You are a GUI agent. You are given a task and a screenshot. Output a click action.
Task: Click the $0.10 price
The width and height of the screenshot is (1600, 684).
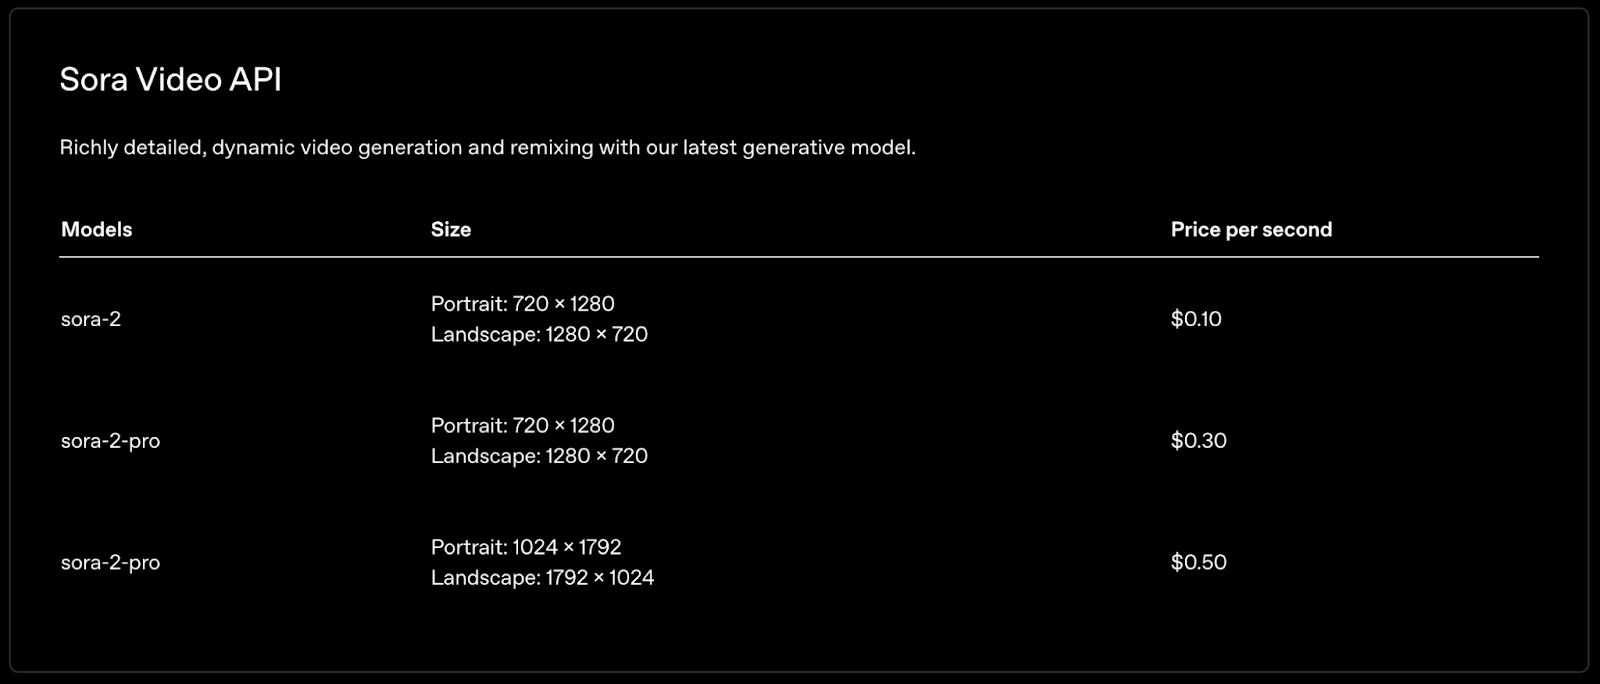1196,319
